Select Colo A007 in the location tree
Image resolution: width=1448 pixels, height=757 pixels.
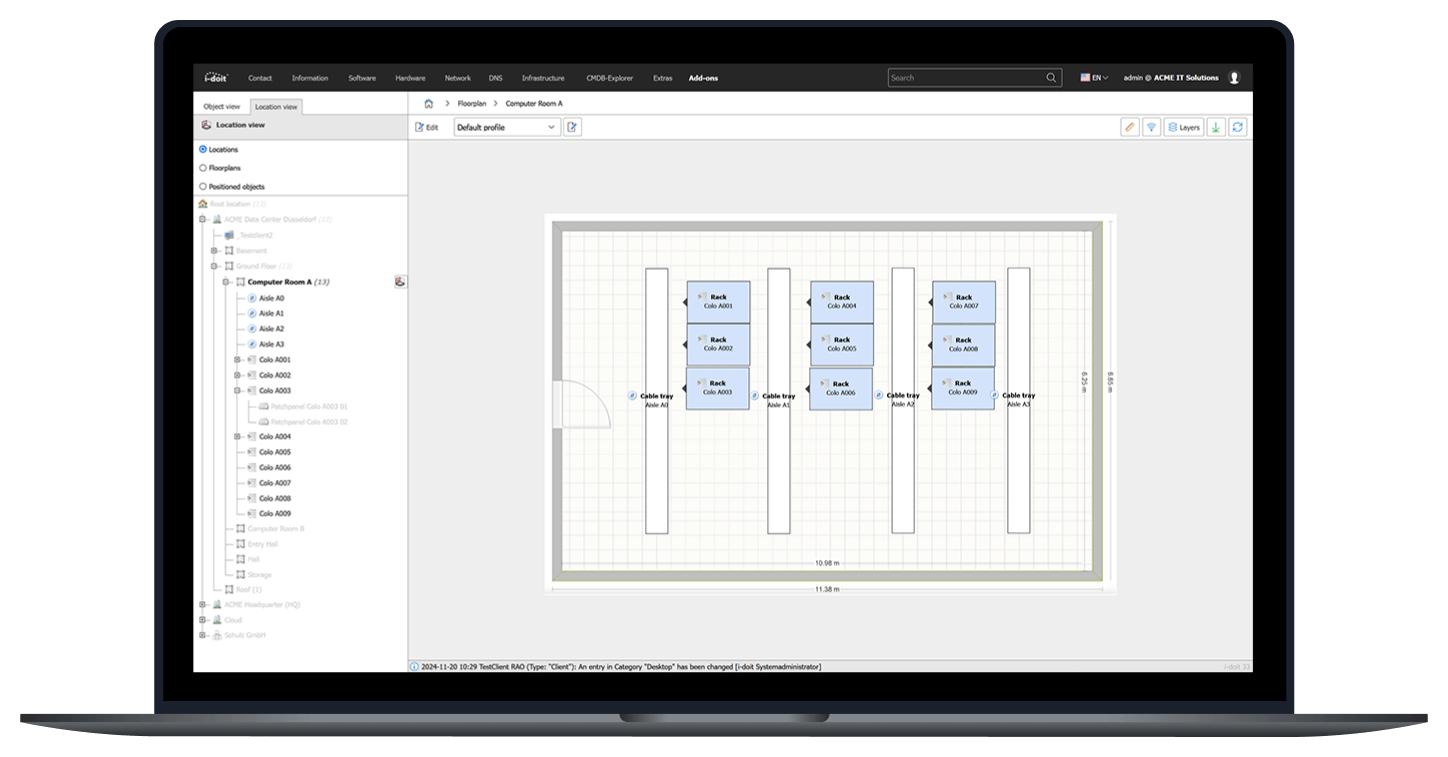pyautogui.click(x=275, y=483)
